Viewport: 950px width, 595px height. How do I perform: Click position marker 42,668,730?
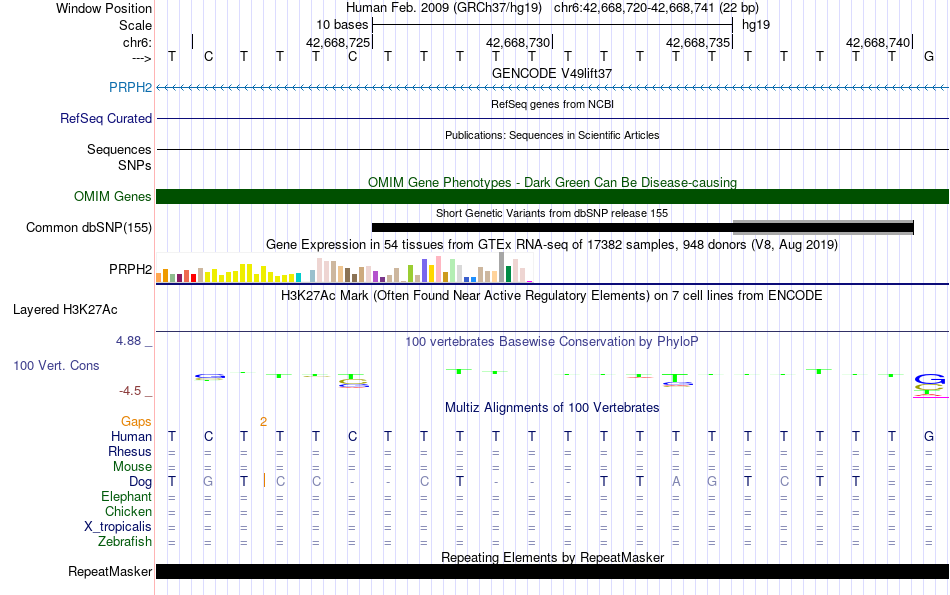pos(517,42)
